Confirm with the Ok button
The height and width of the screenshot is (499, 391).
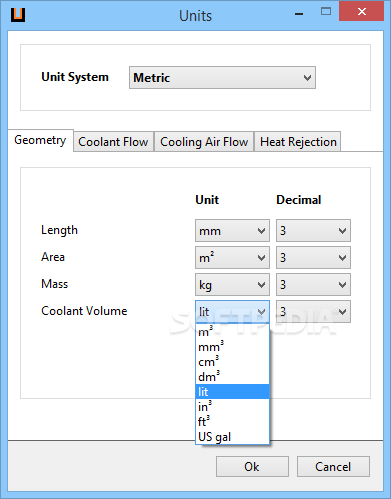pyautogui.click(x=252, y=466)
